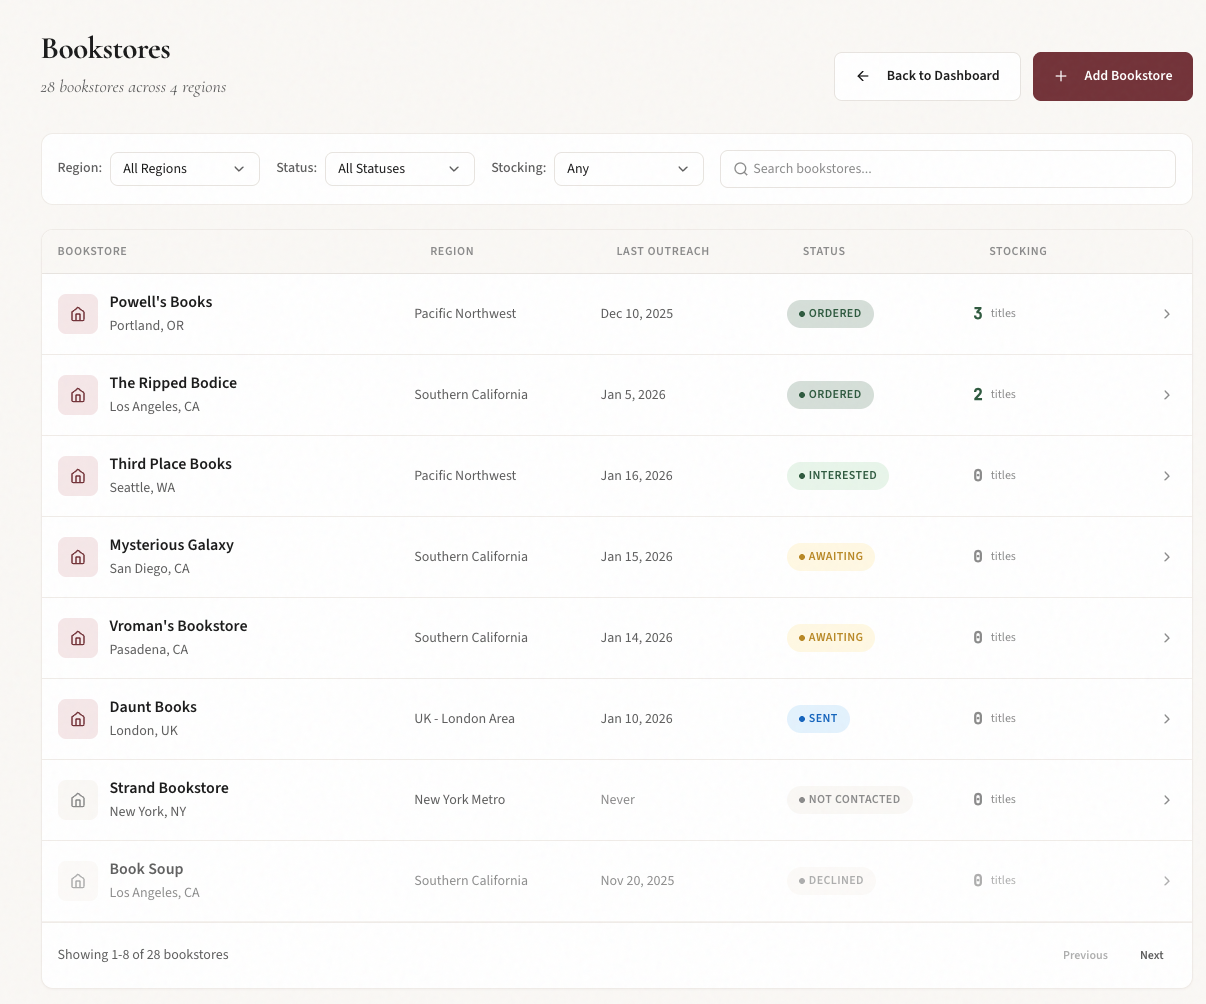Click the Stocking column header

(1017, 251)
